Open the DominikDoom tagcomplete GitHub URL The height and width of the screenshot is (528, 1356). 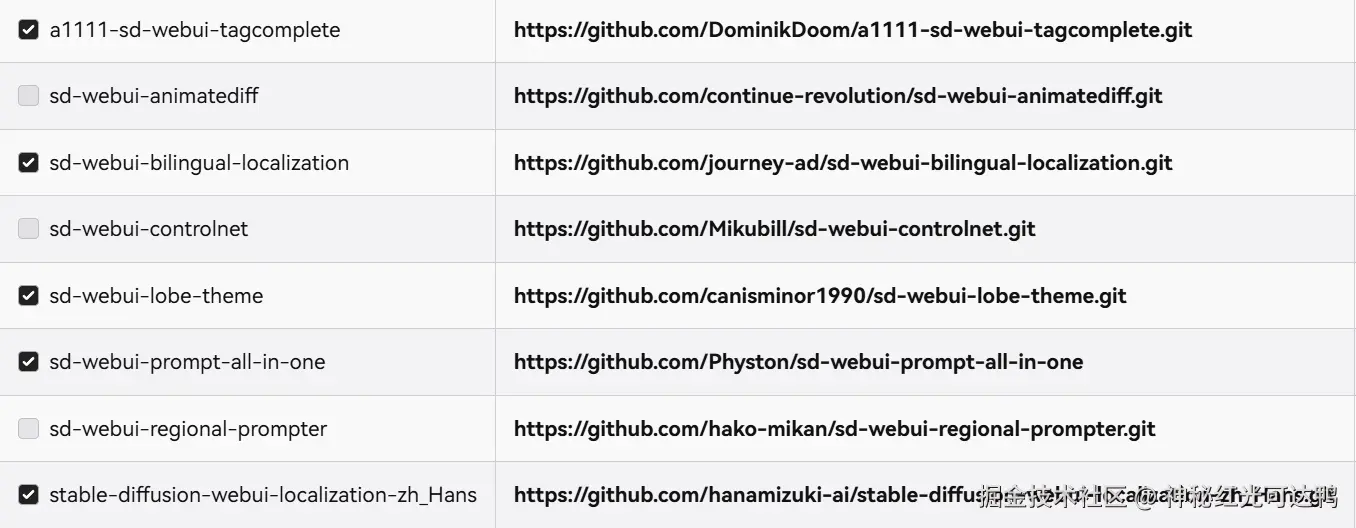pos(852,30)
